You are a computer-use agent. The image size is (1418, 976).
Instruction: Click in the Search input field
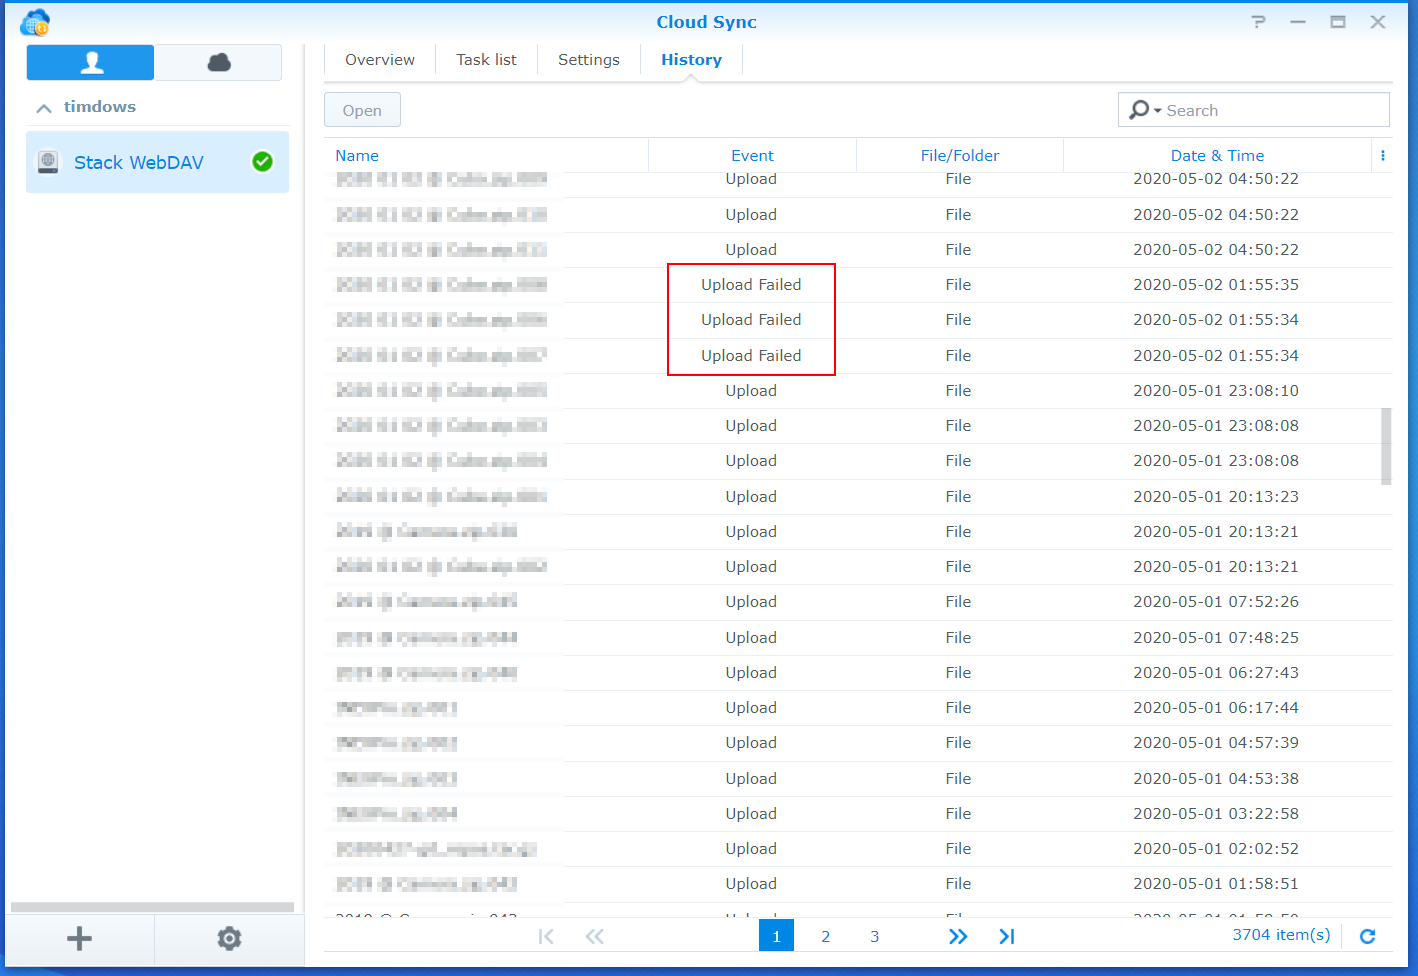(1272, 111)
